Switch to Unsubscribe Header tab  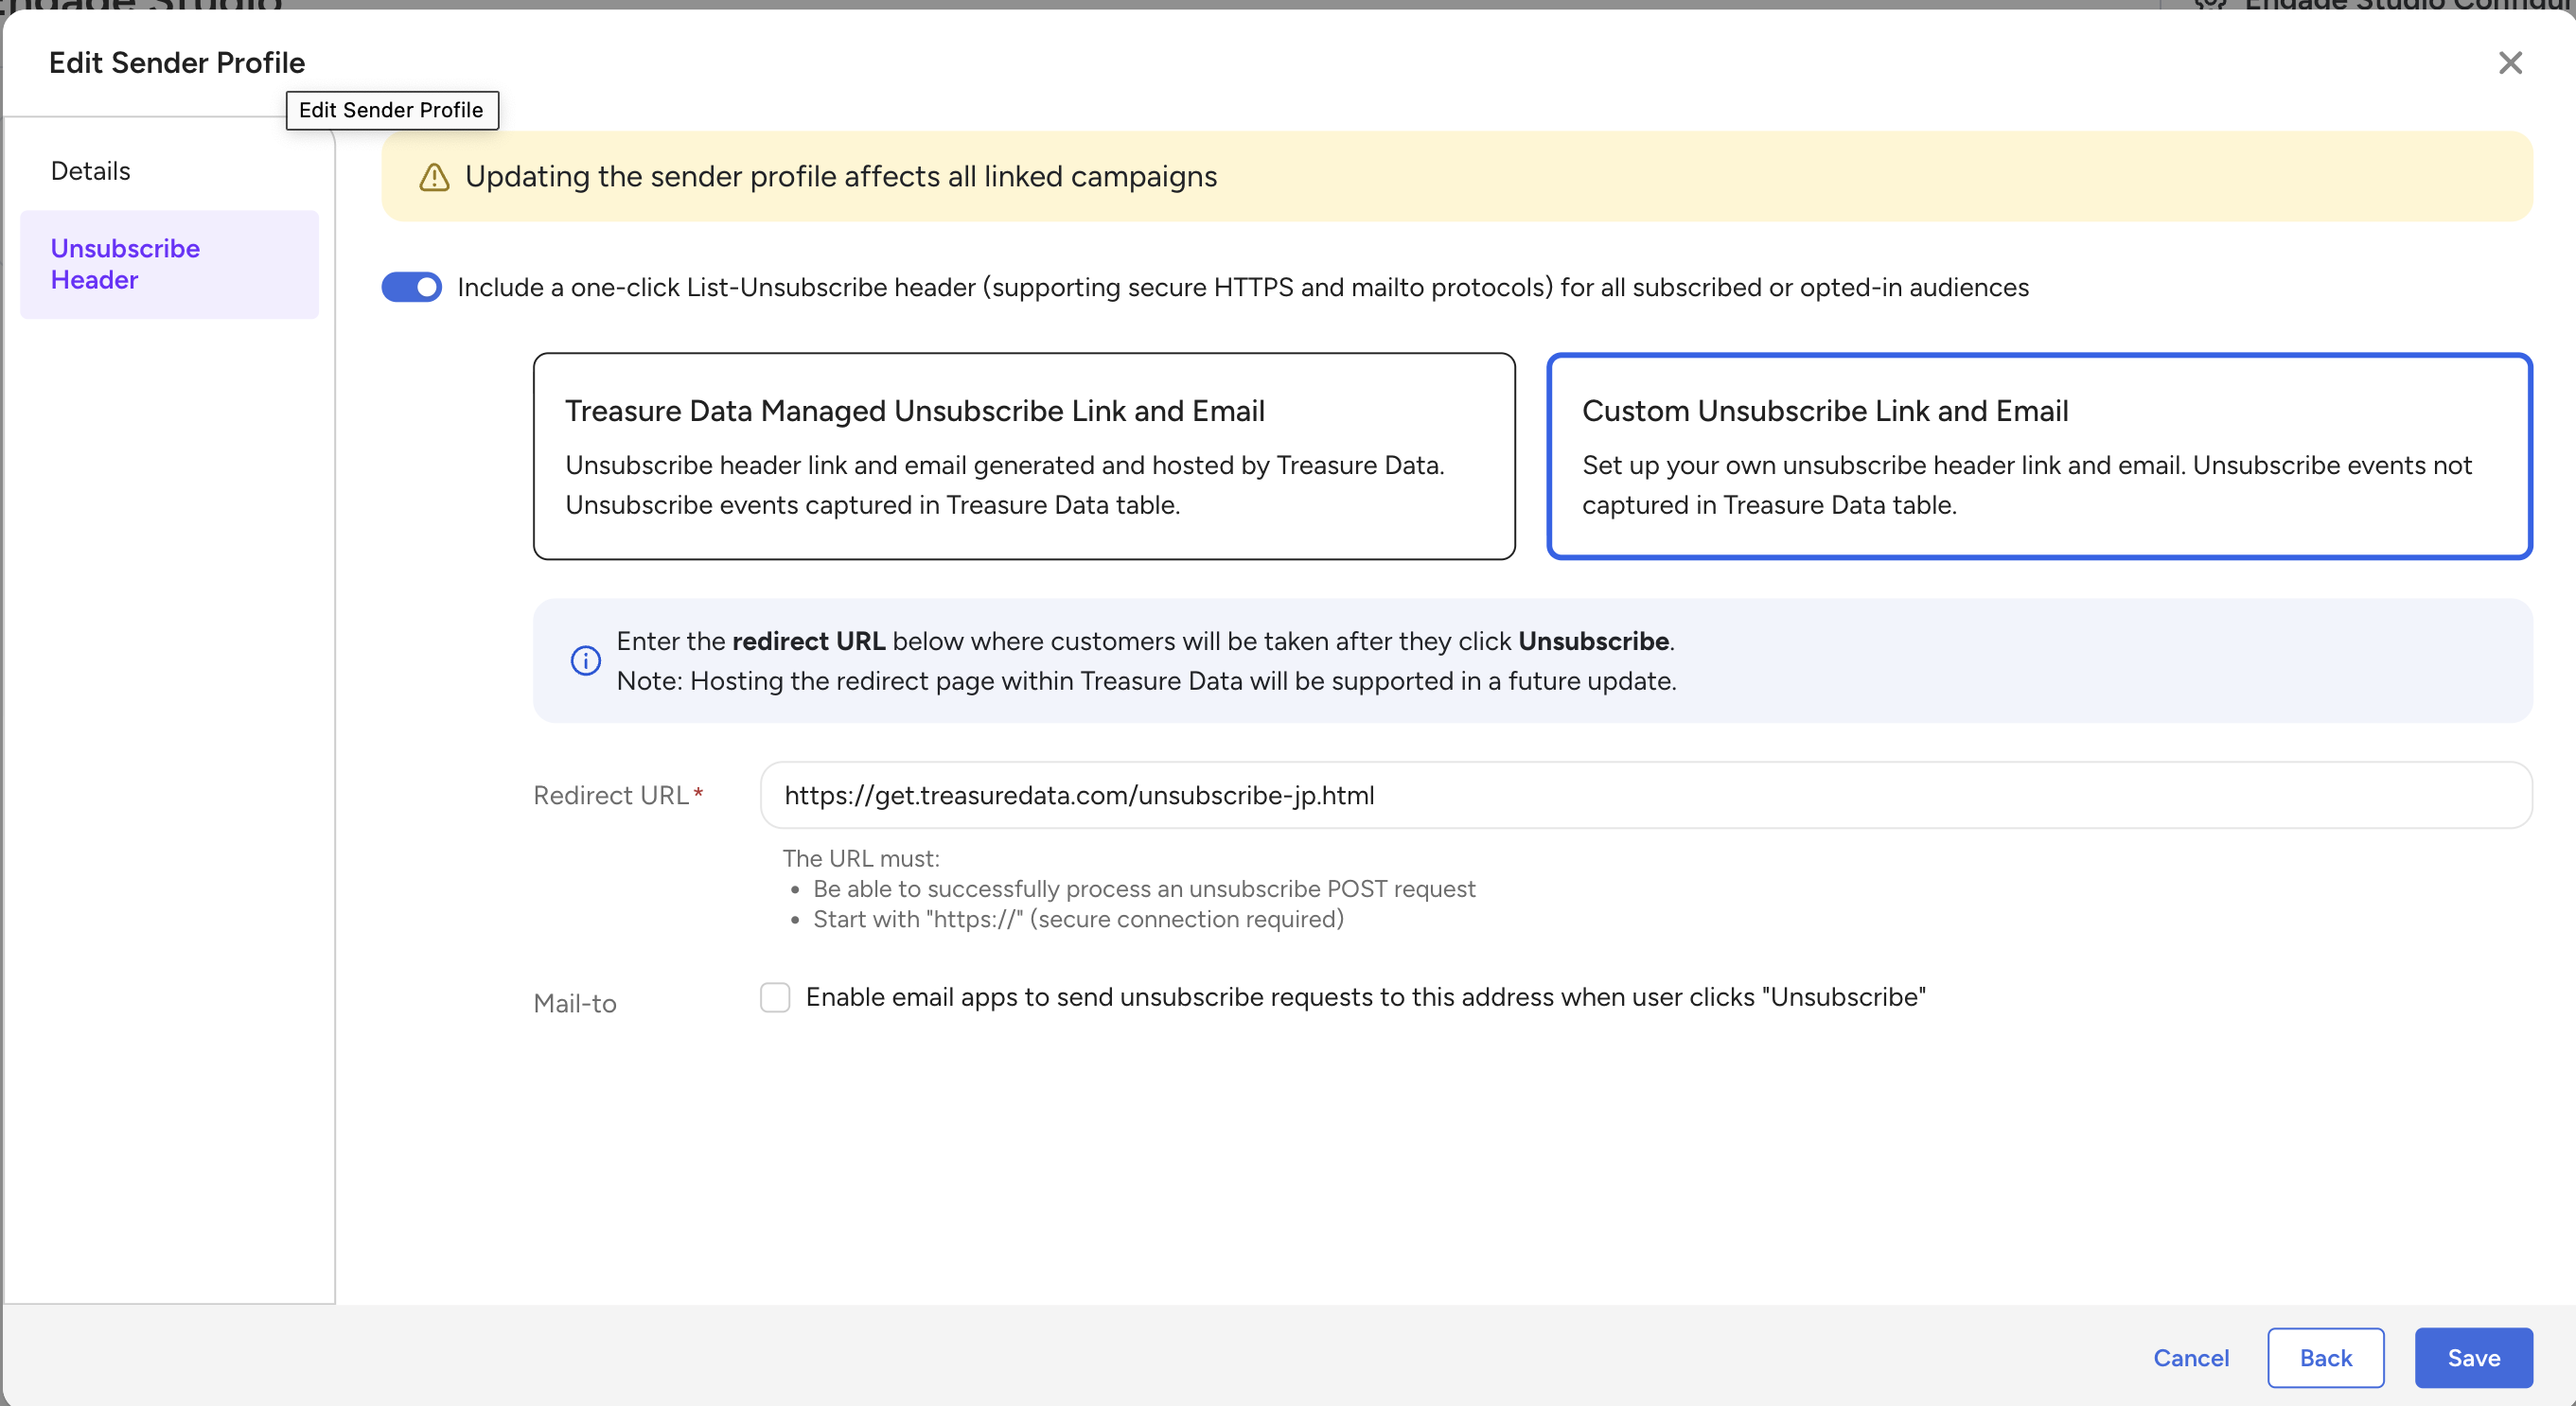pos(125,264)
